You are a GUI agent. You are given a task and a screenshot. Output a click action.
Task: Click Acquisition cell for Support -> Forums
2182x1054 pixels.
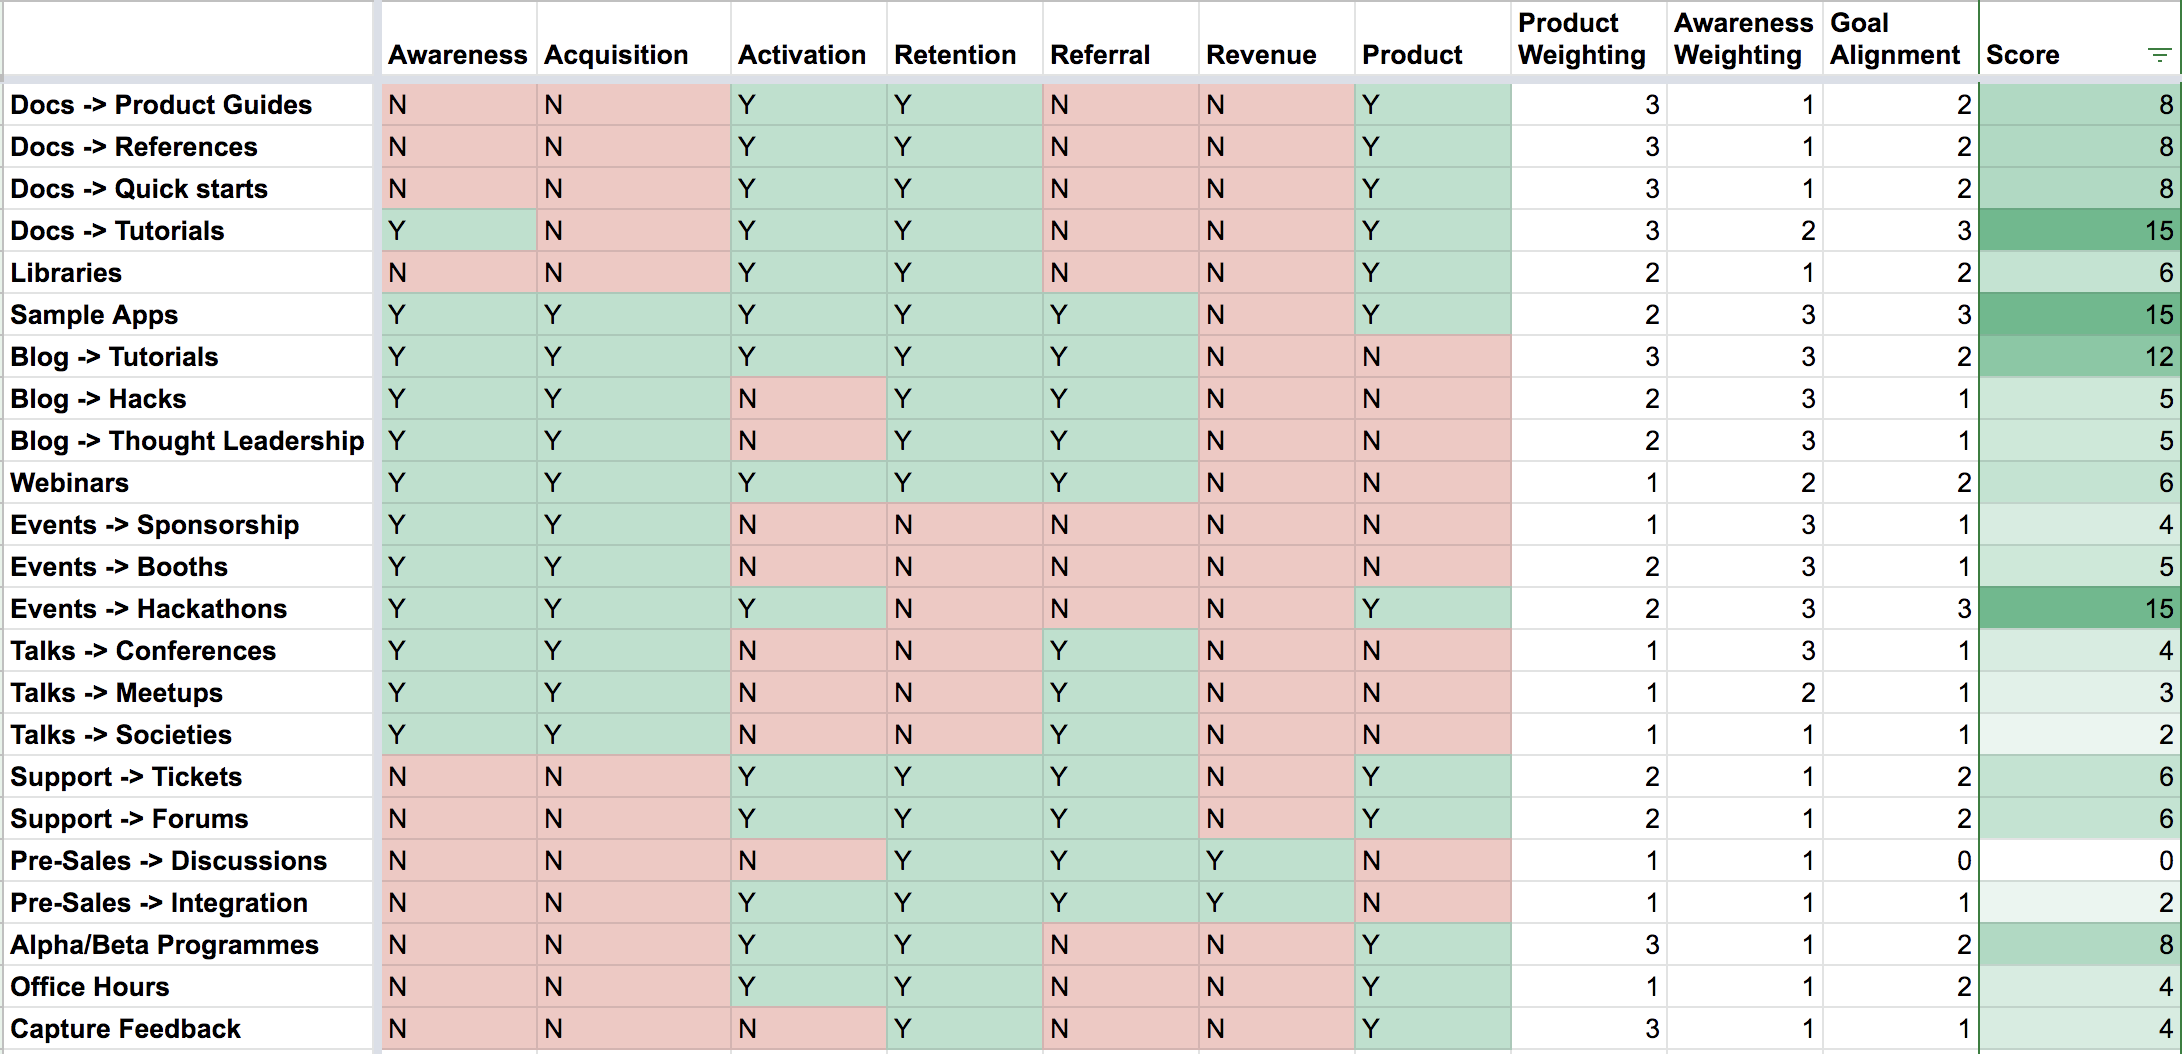coord(633,819)
